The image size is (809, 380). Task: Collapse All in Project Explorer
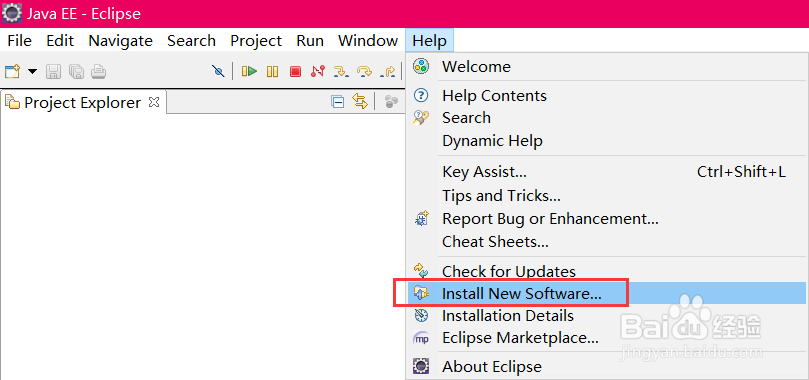[x=337, y=102]
